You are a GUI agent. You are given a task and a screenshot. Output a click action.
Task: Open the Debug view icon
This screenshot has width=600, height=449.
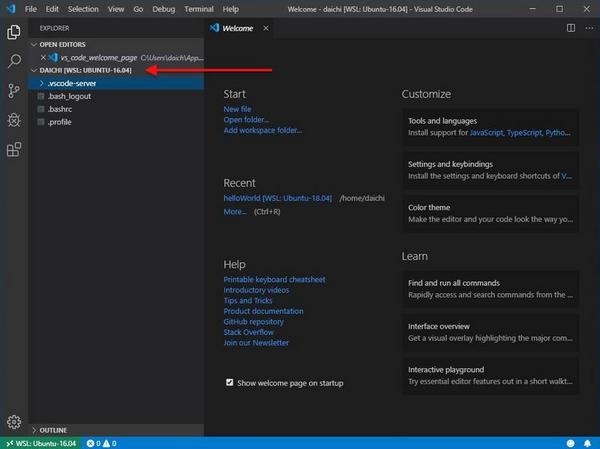(x=14, y=120)
